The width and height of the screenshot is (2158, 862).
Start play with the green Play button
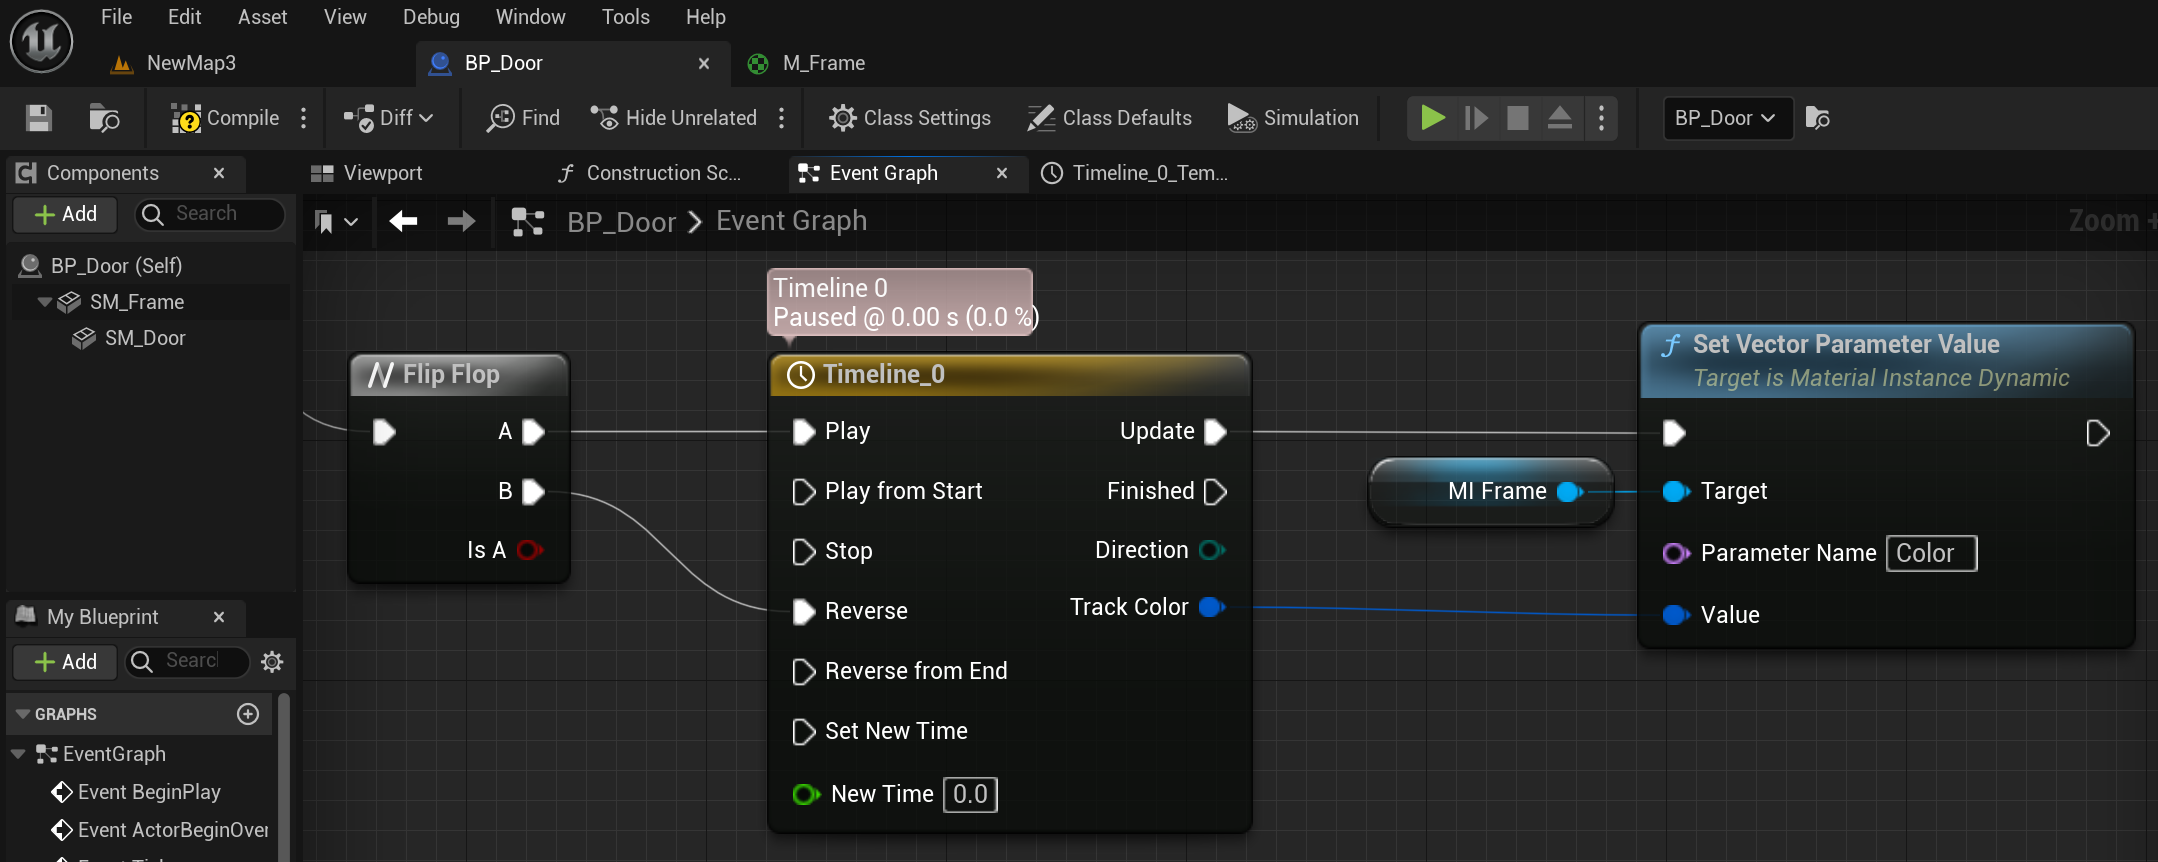[x=1433, y=118]
